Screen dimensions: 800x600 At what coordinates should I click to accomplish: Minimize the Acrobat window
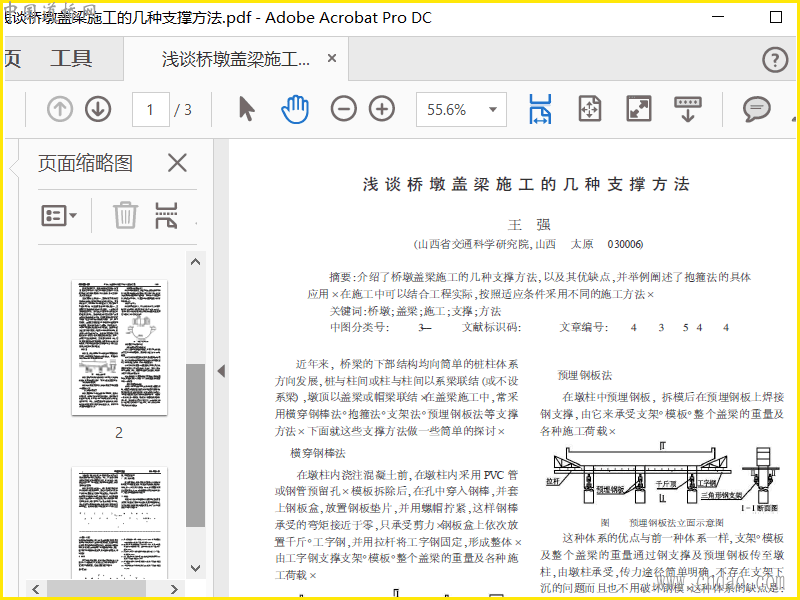(718, 17)
